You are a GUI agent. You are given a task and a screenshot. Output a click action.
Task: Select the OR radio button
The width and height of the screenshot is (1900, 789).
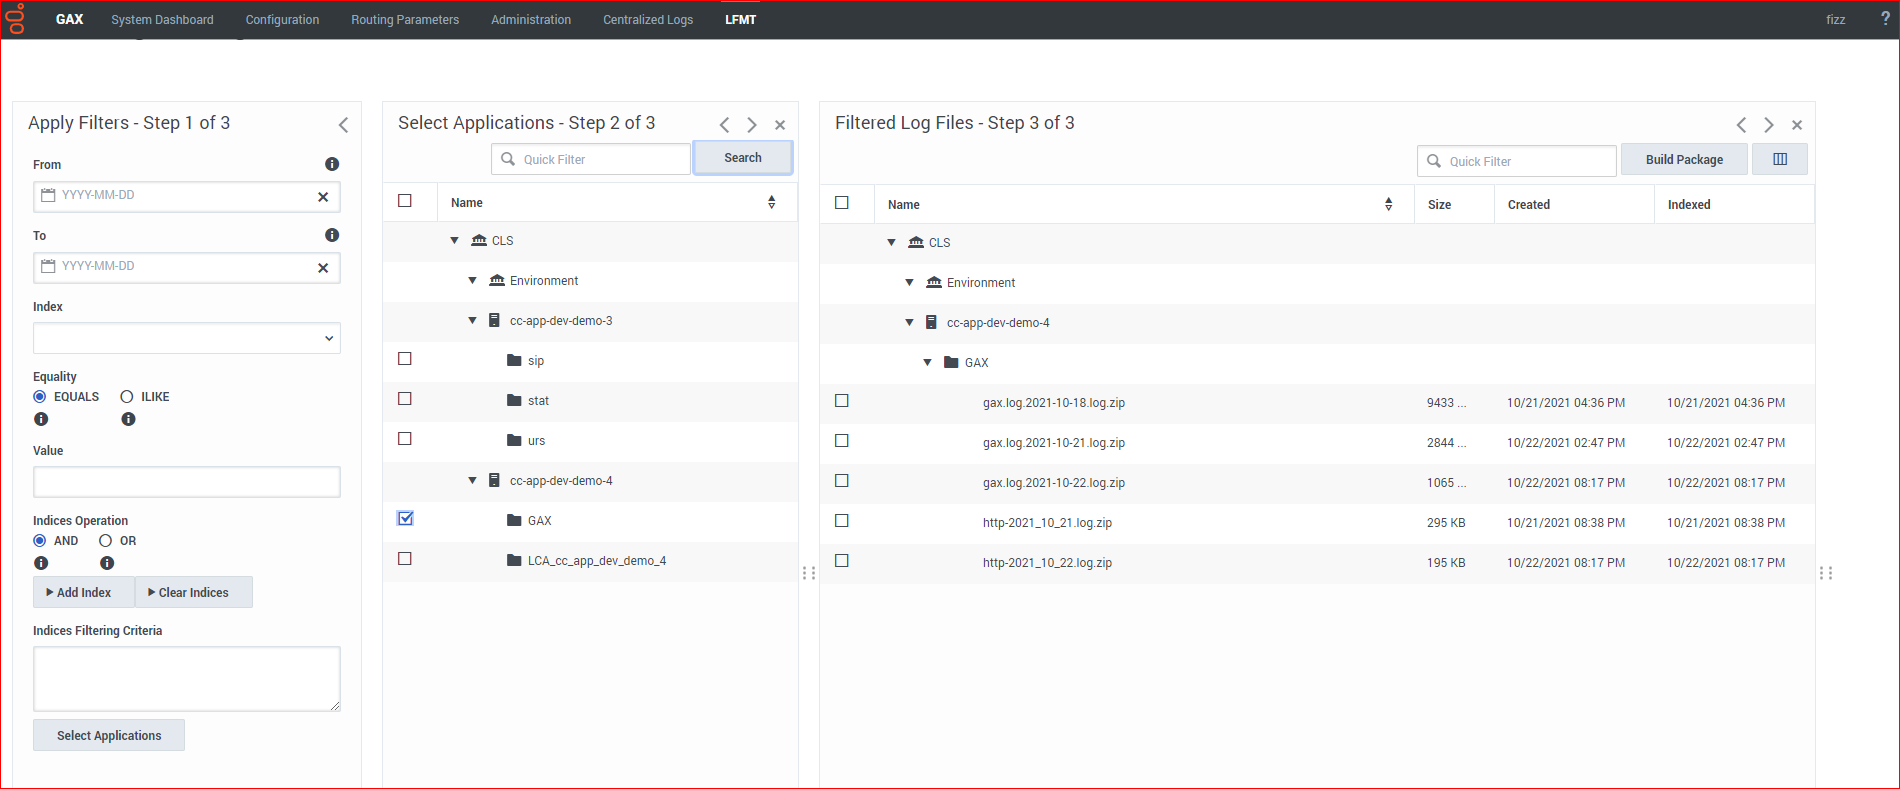tap(105, 541)
